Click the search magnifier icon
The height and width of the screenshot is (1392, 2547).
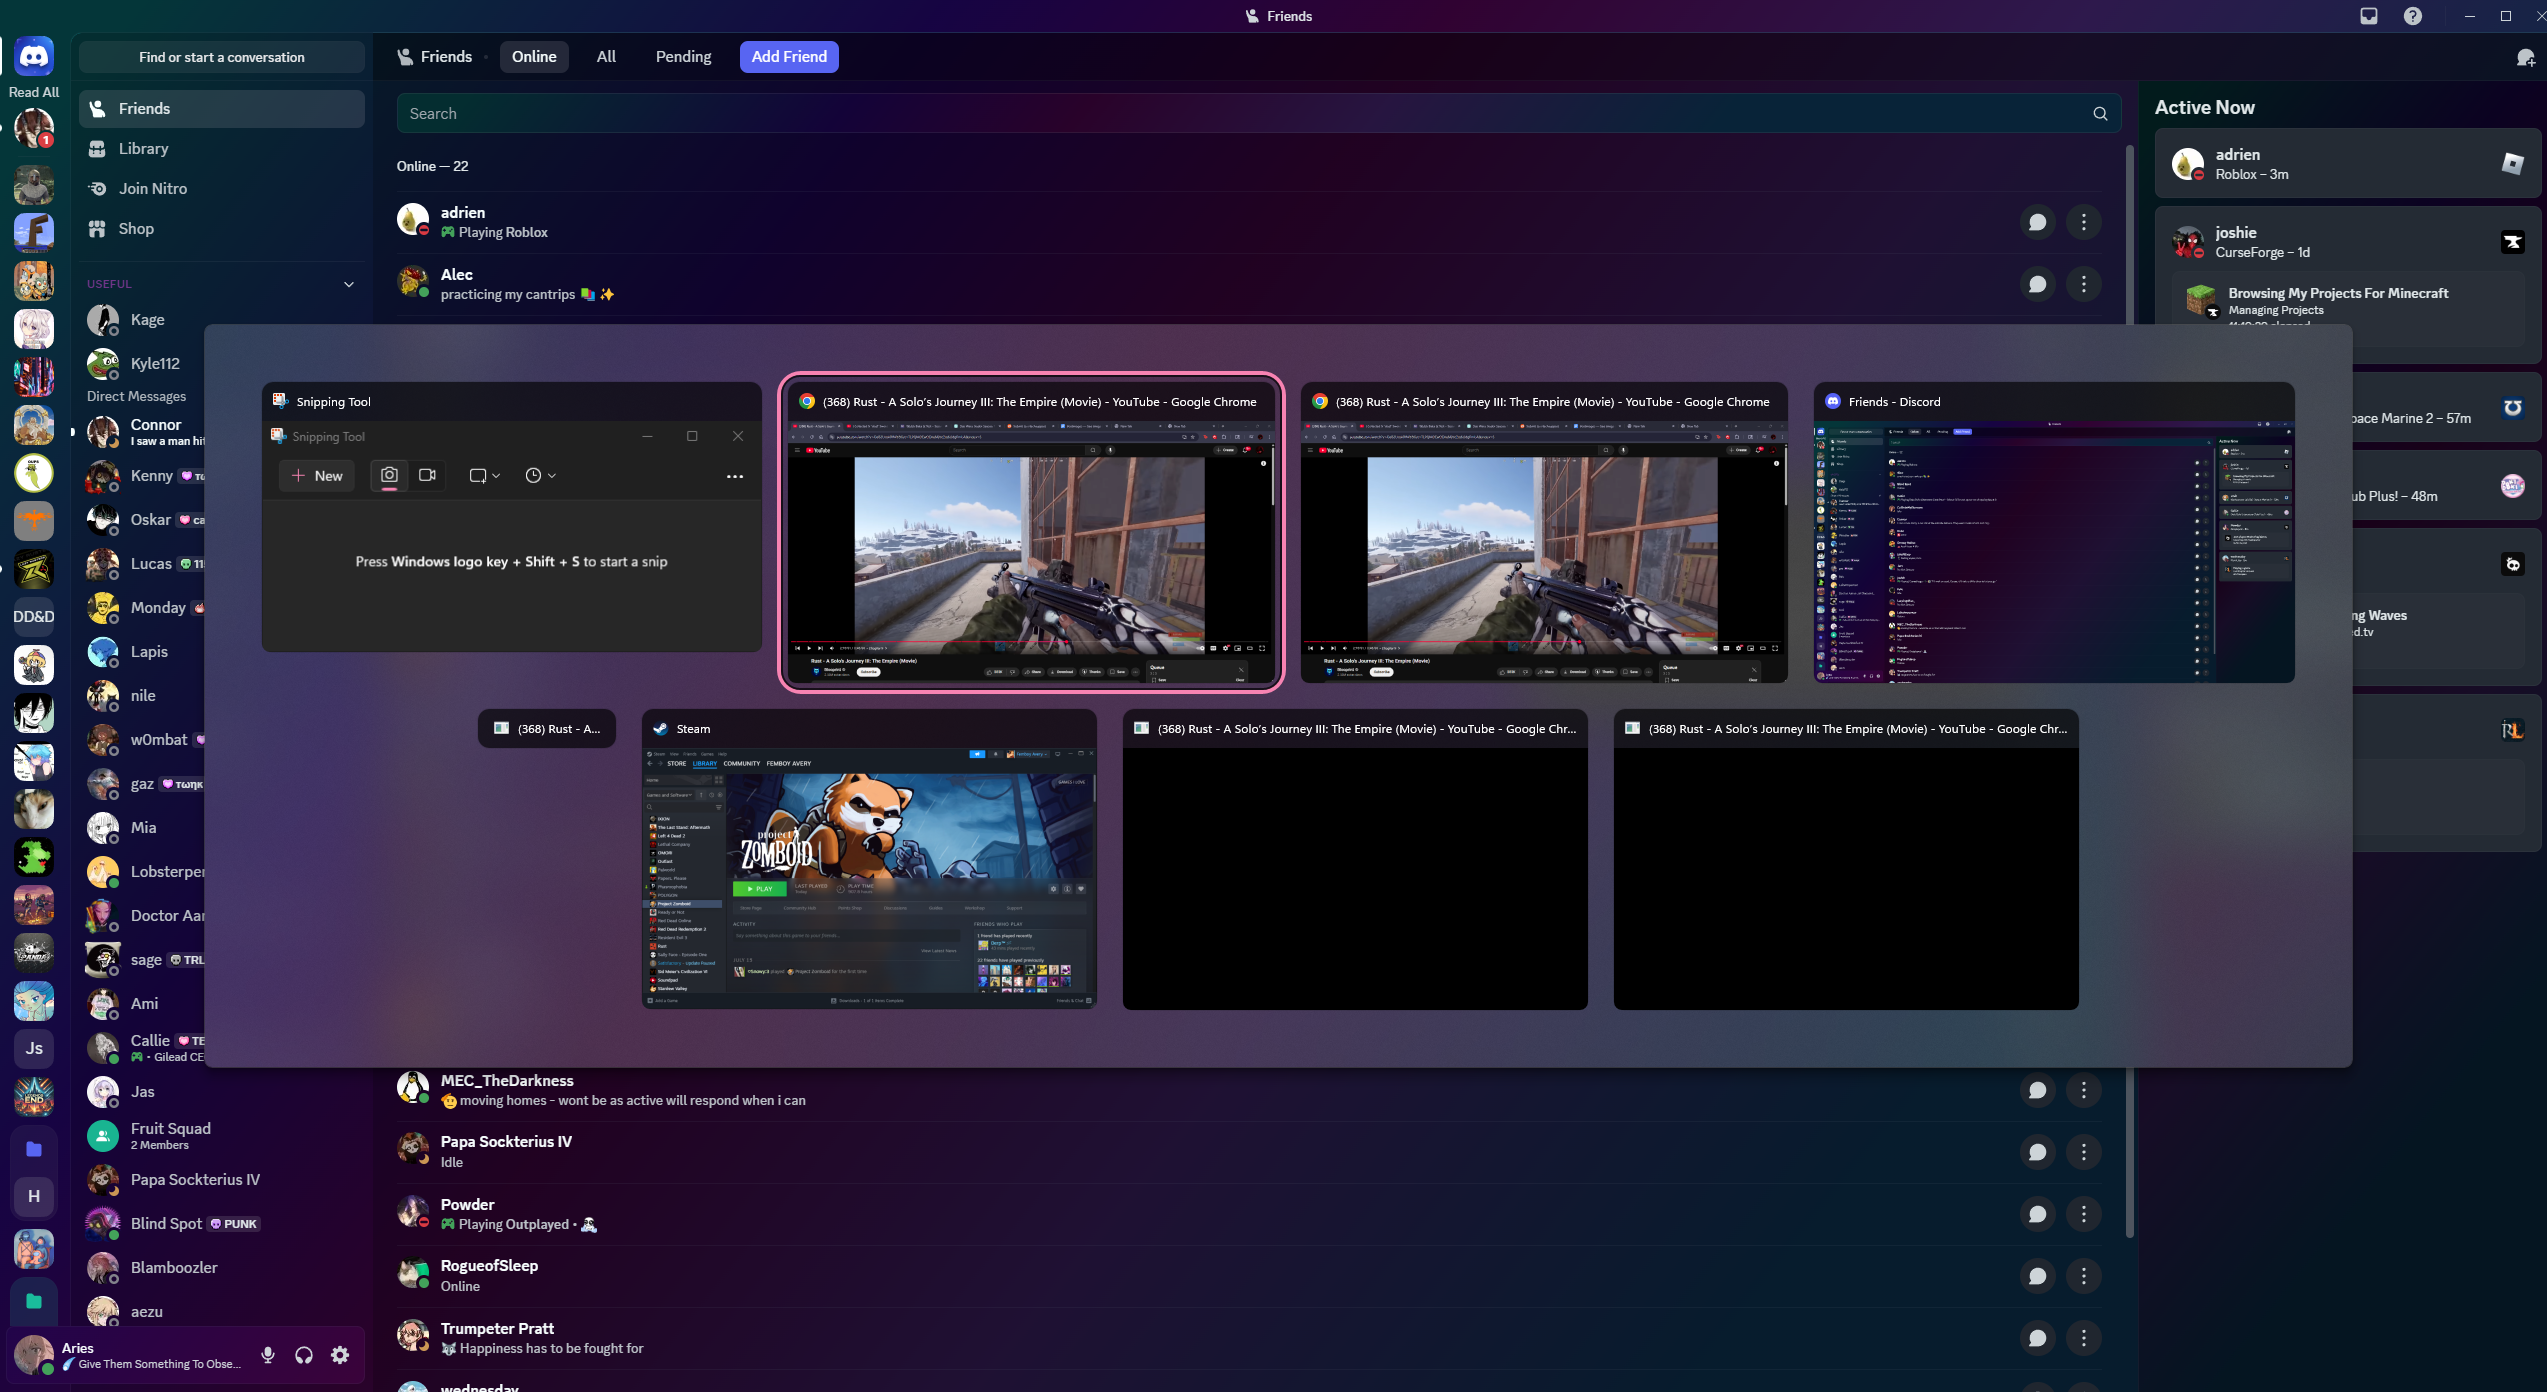tap(2100, 114)
